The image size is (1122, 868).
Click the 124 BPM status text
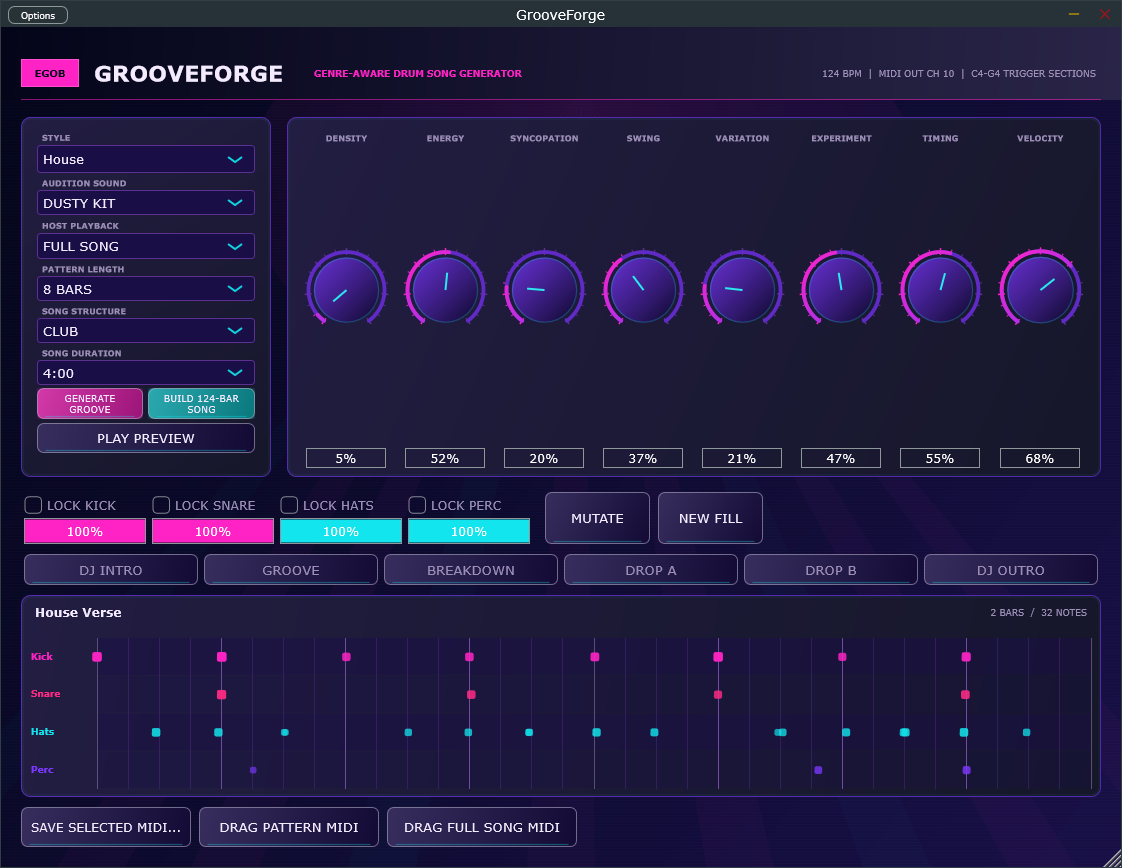(x=842, y=73)
